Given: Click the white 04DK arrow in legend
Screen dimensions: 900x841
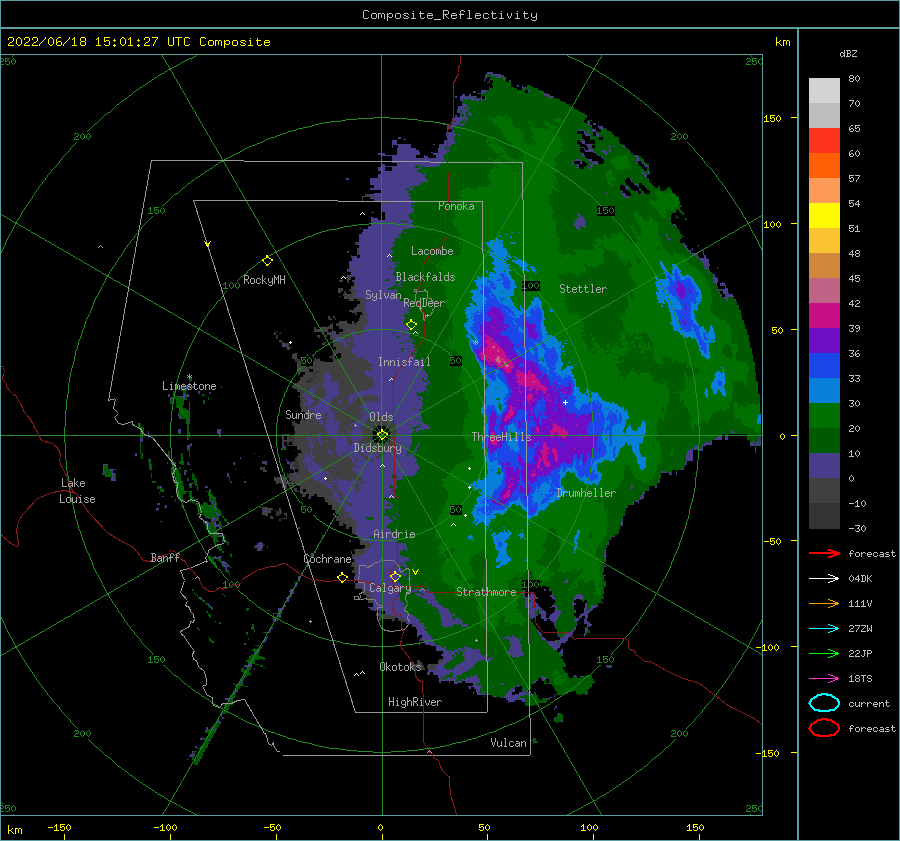Looking at the screenshot, I should (824, 578).
